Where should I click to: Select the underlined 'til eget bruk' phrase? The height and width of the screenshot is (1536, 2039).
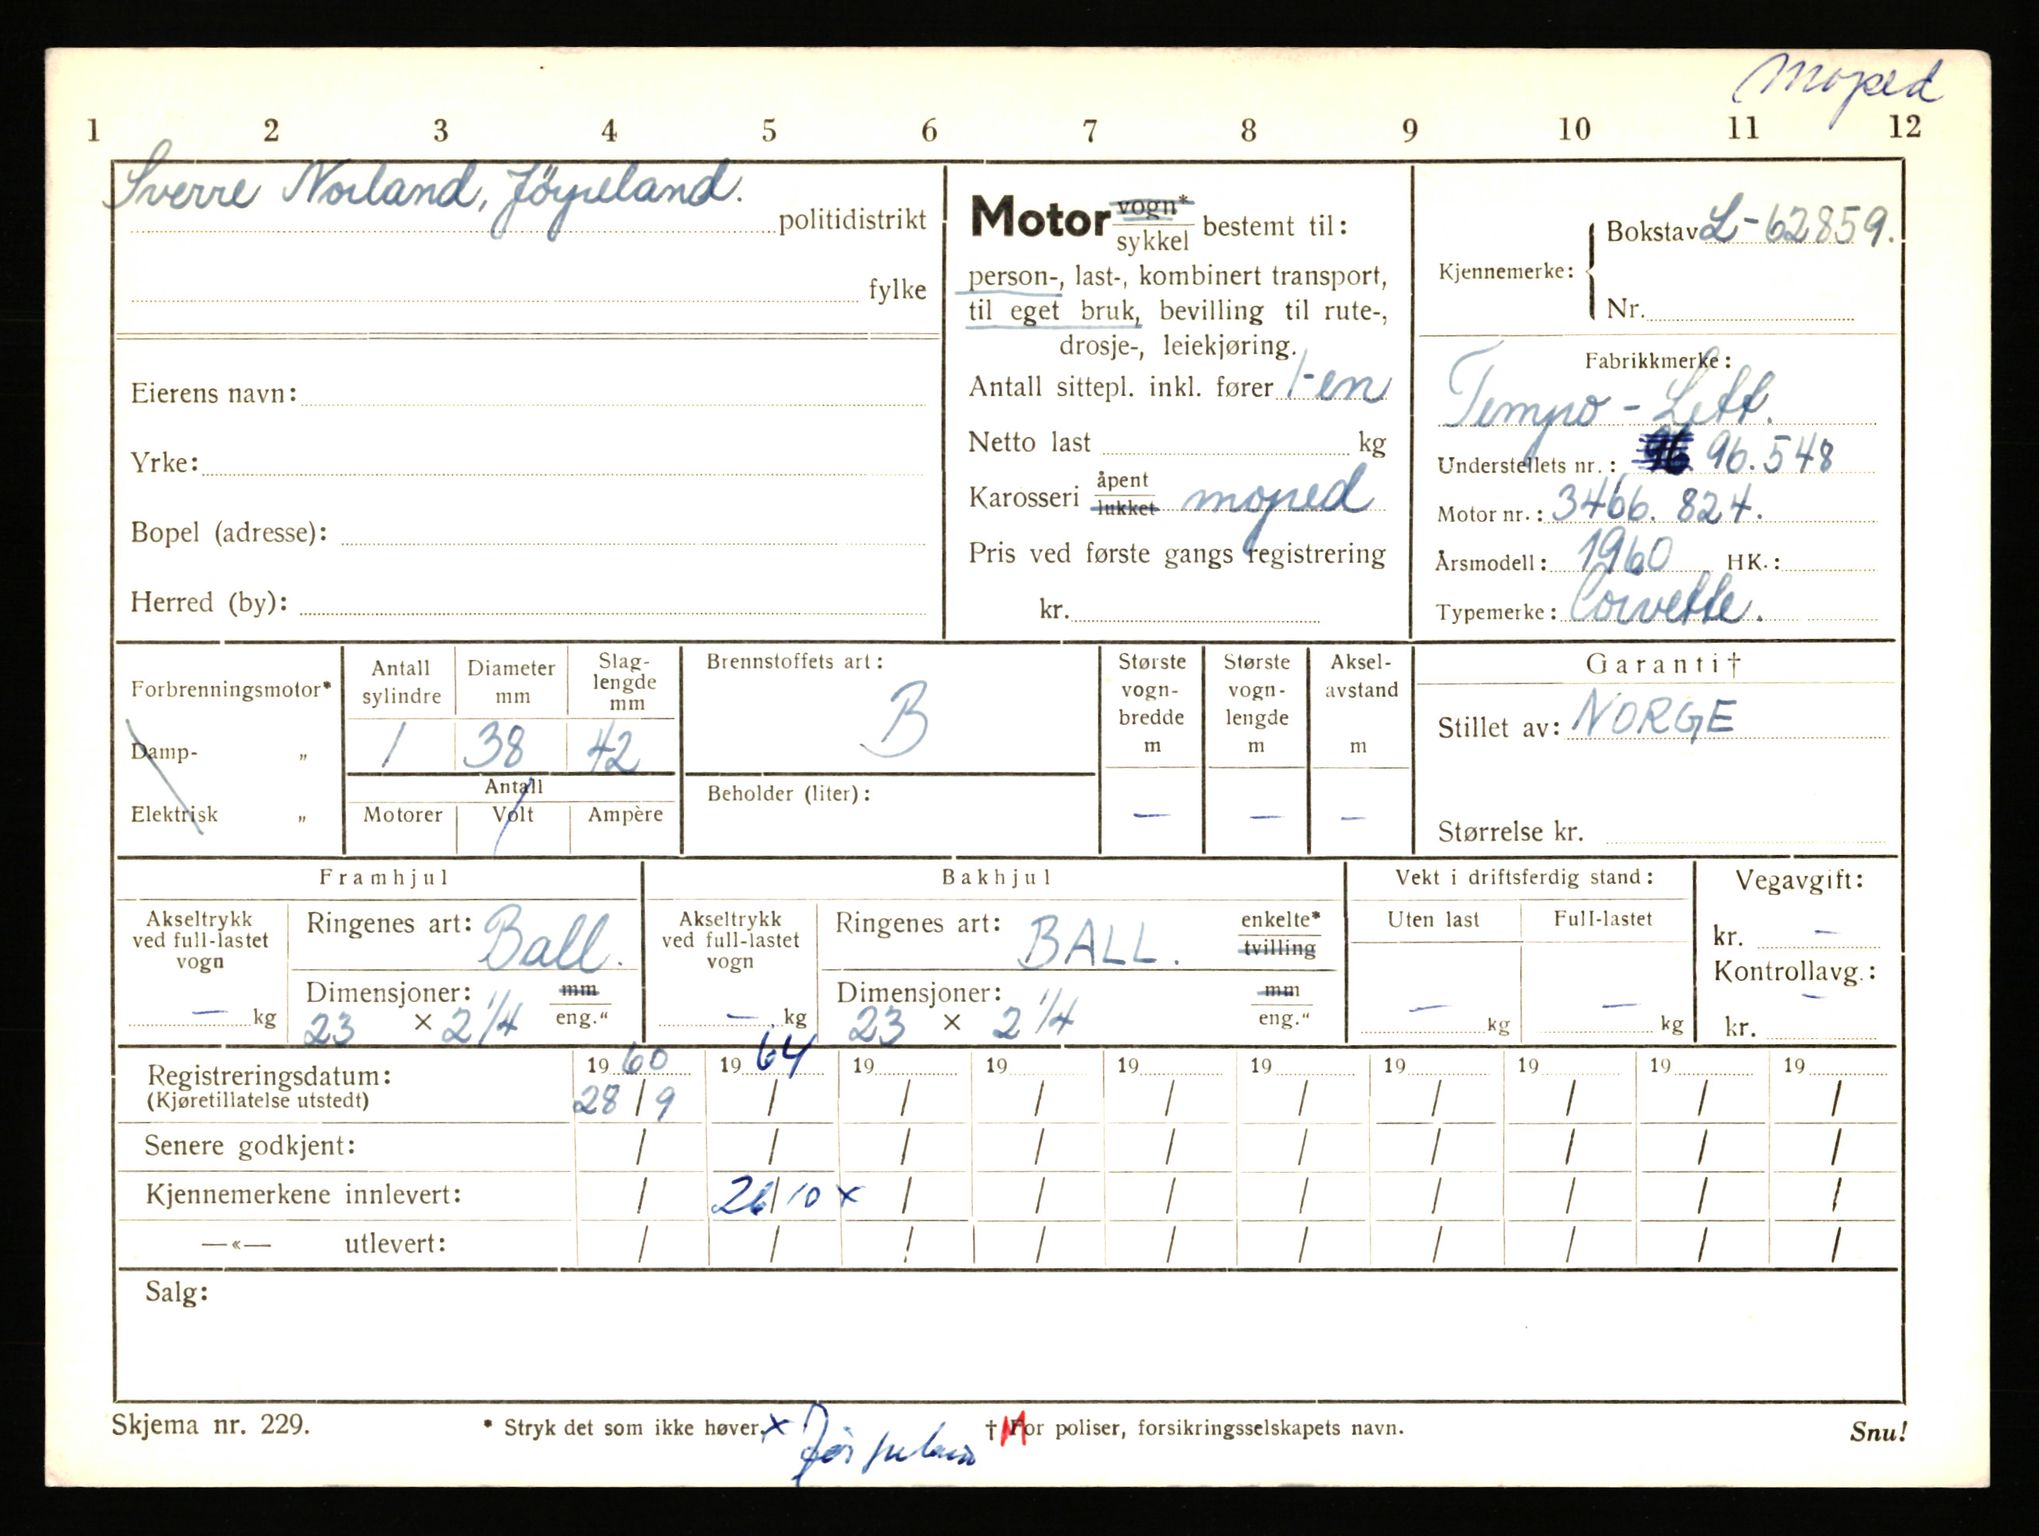pyautogui.click(x=1053, y=312)
